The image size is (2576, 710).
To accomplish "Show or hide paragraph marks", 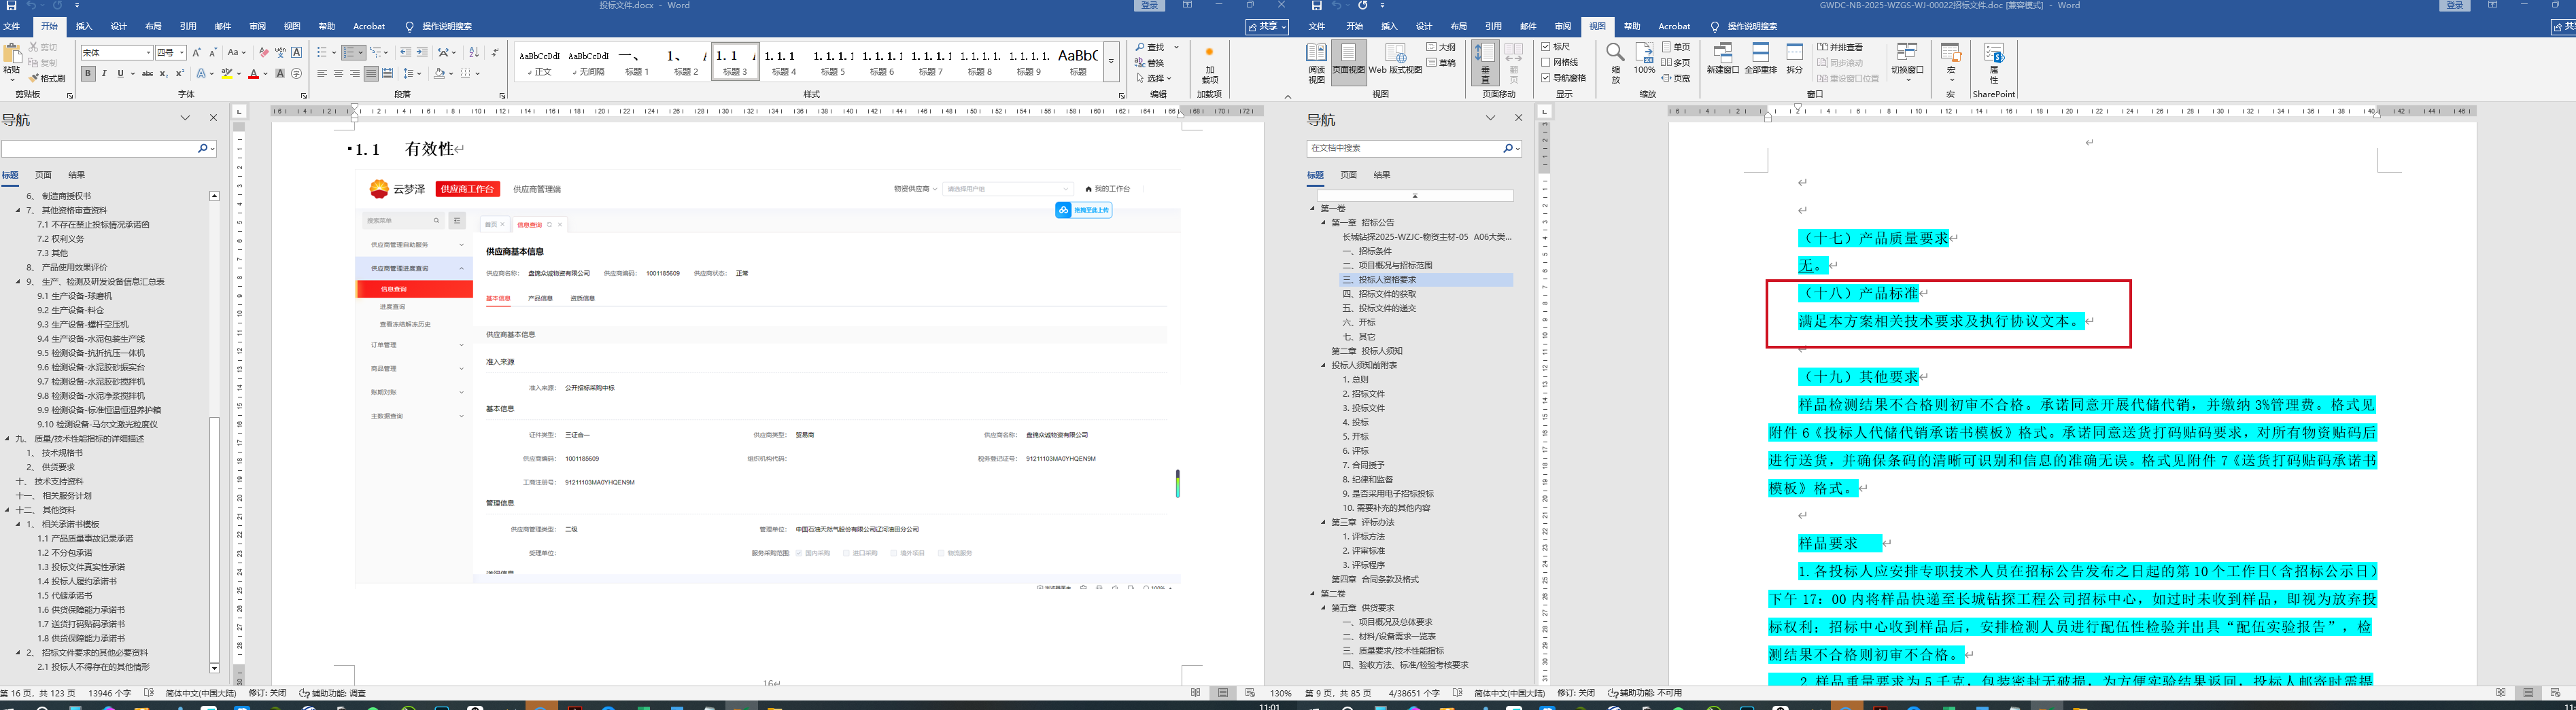I will [495, 52].
